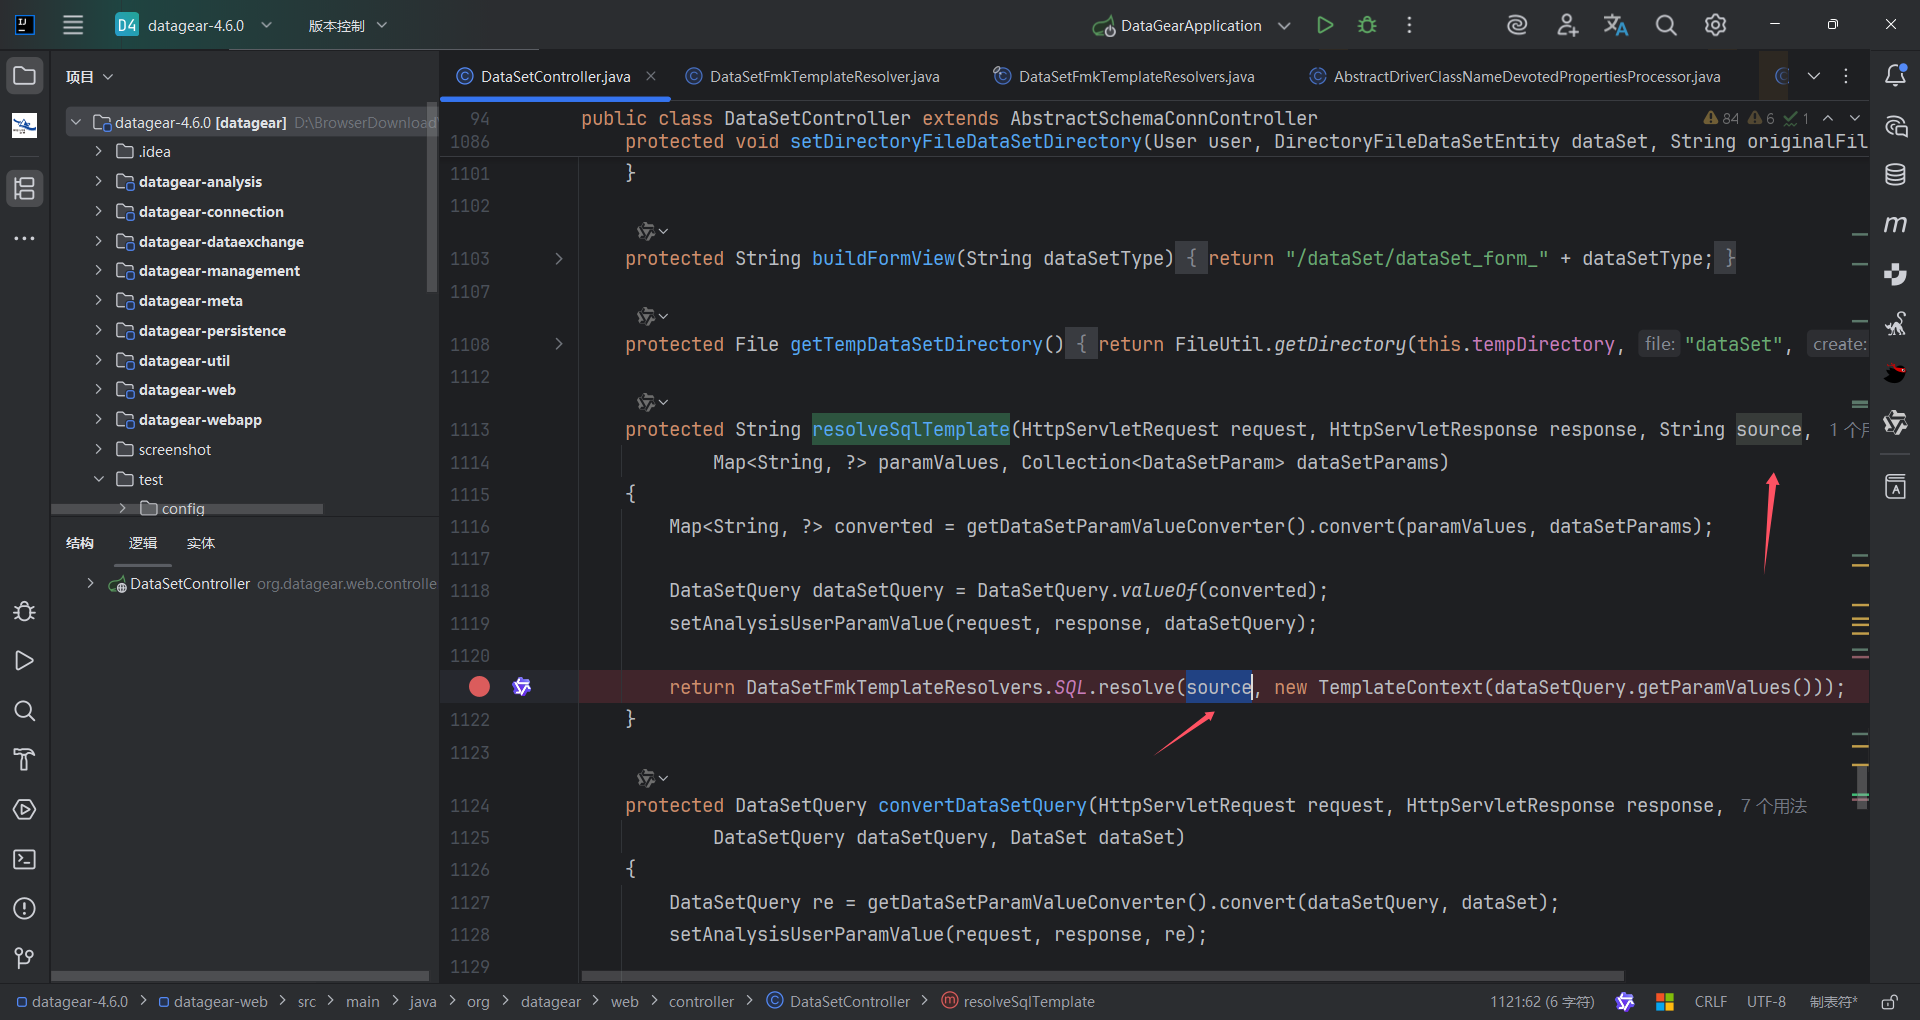1920x1020 pixels.
Task: Click the 7 个用法 usages hint
Action: point(1773,806)
